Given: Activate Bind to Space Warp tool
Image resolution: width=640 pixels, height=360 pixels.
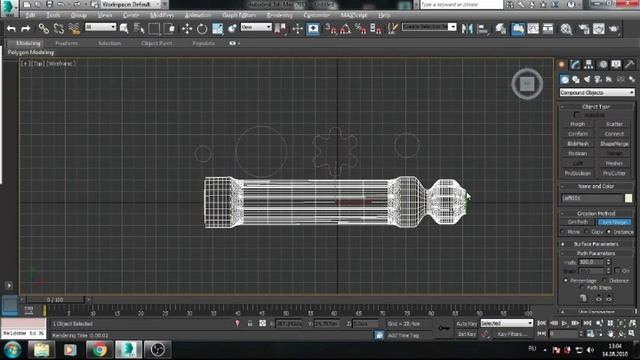Looking at the screenshot, I should click(74, 29).
